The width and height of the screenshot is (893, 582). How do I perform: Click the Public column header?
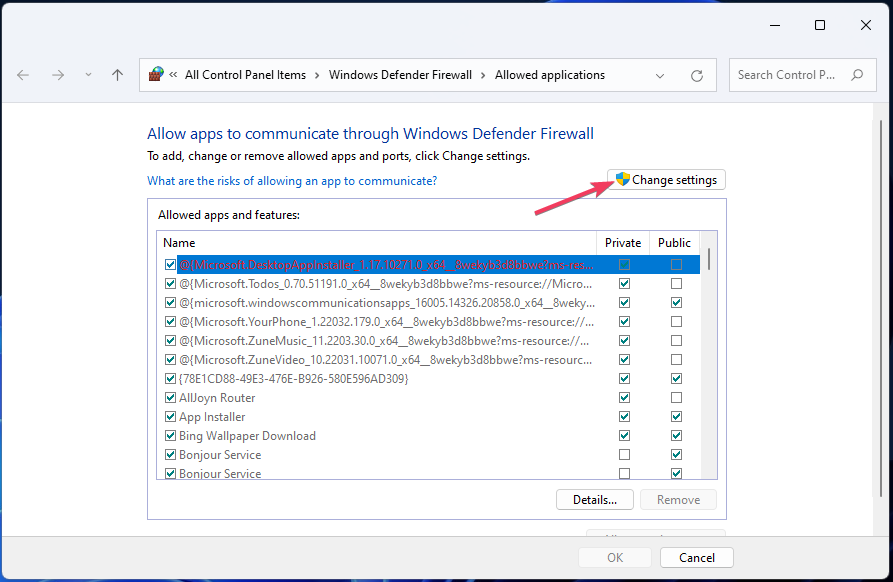674,243
